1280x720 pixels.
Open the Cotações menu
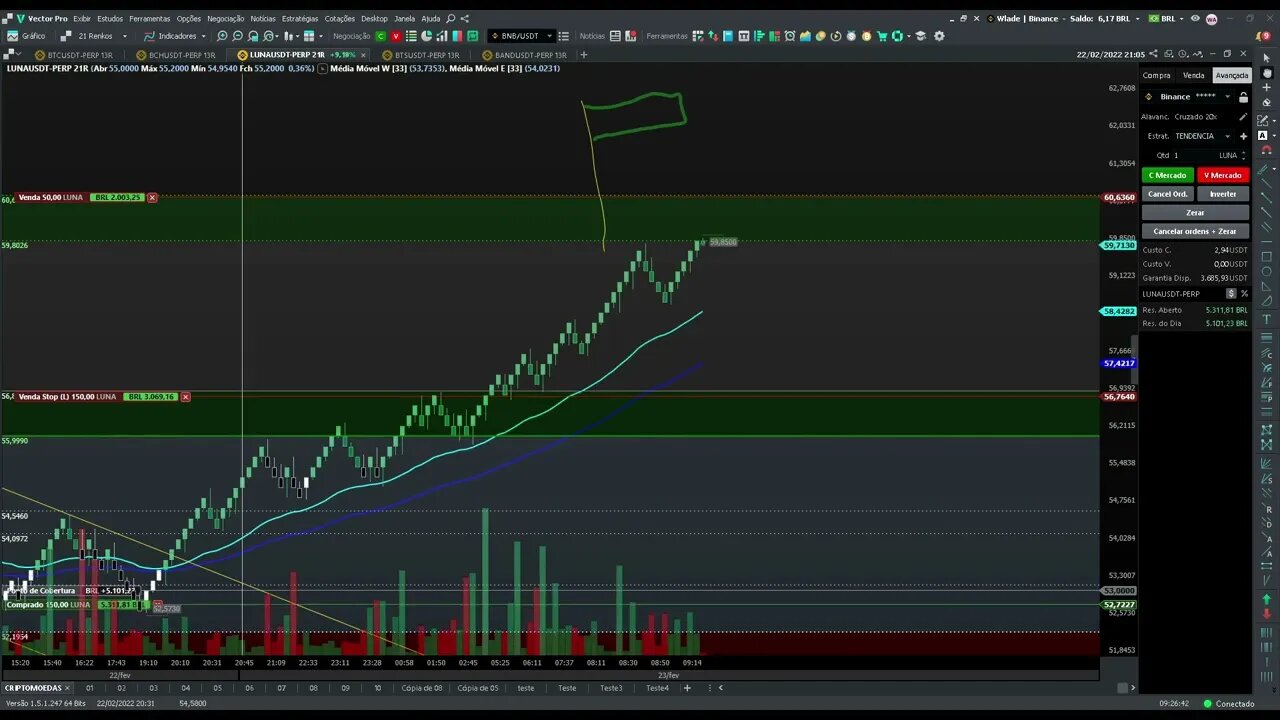tap(340, 18)
